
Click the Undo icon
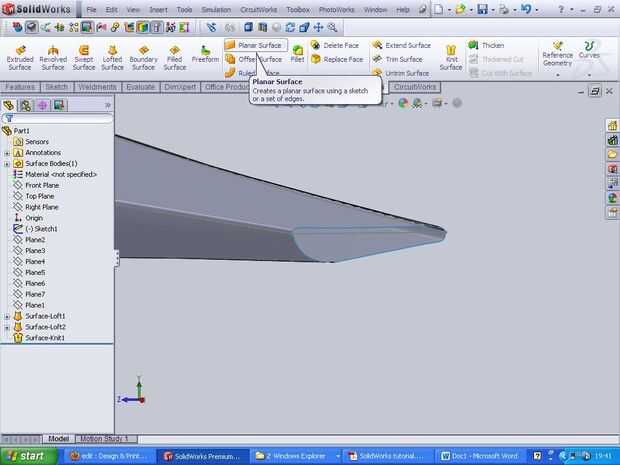tap(526, 9)
